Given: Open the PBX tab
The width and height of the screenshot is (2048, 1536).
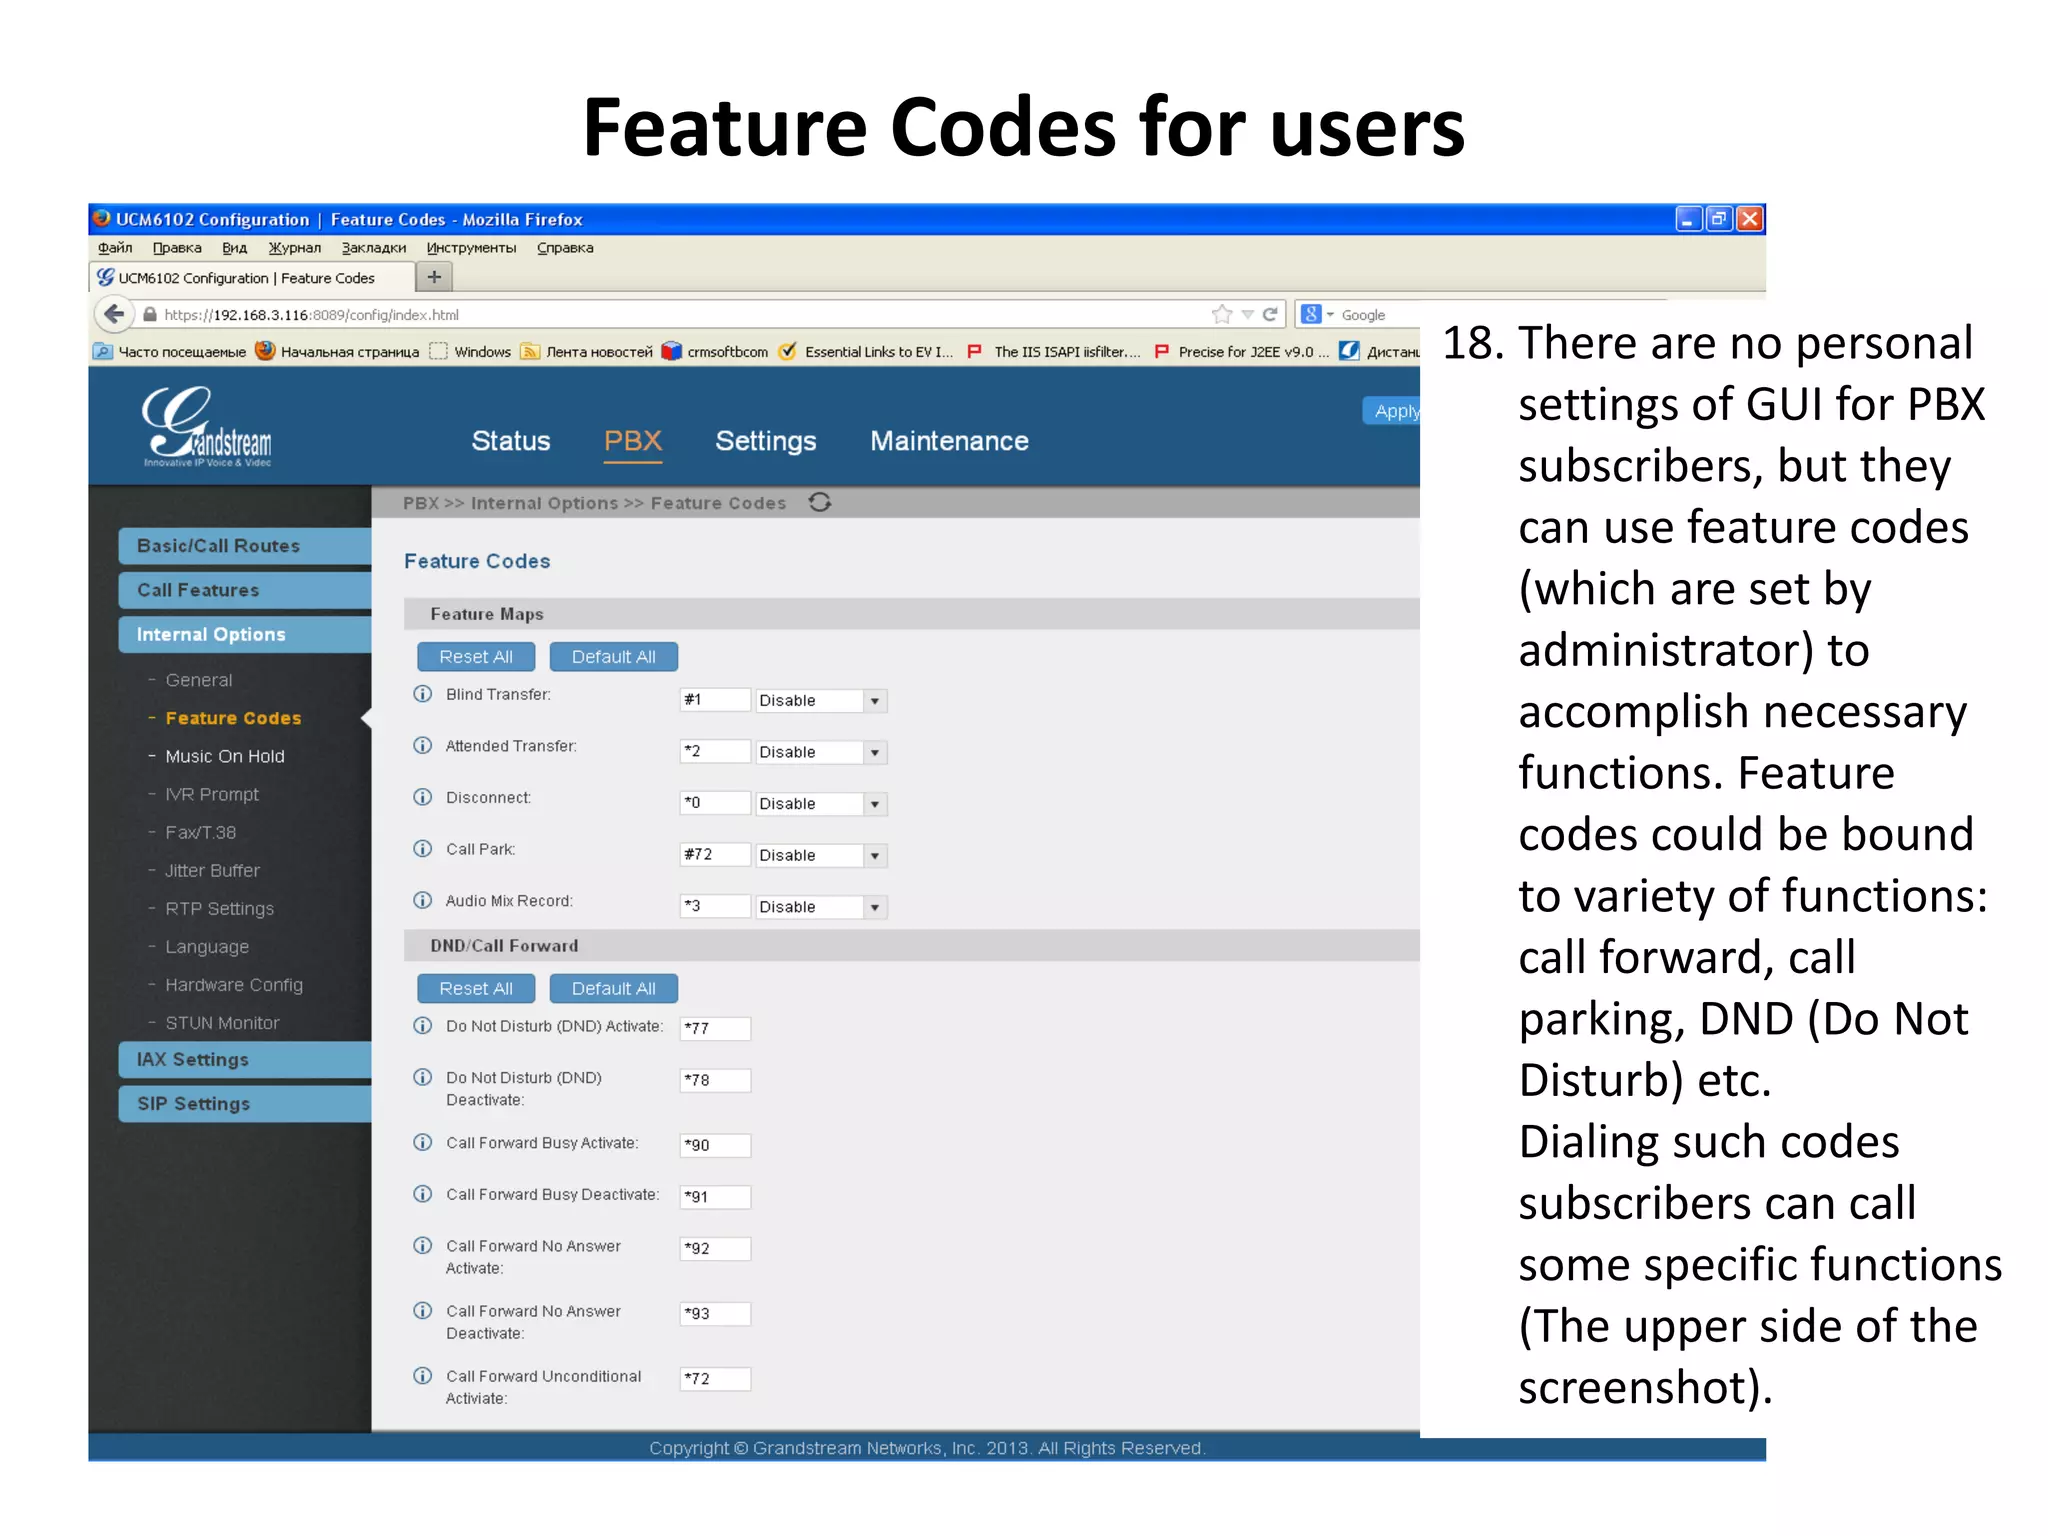Looking at the screenshot, I should point(633,441).
